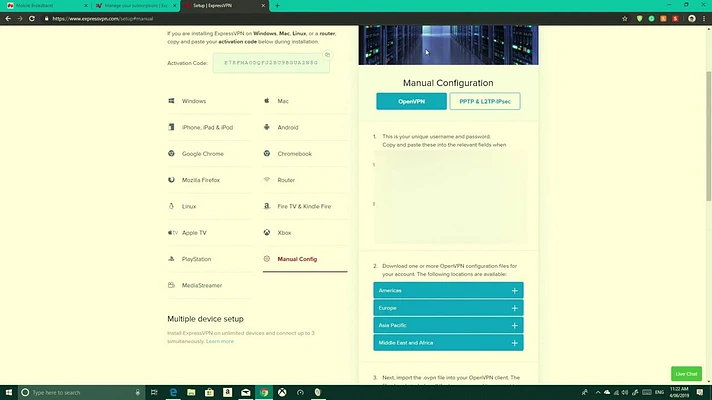The image size is (712, 400).
Task: Choose the Android robot icon
Action: [x=267, y=127]
